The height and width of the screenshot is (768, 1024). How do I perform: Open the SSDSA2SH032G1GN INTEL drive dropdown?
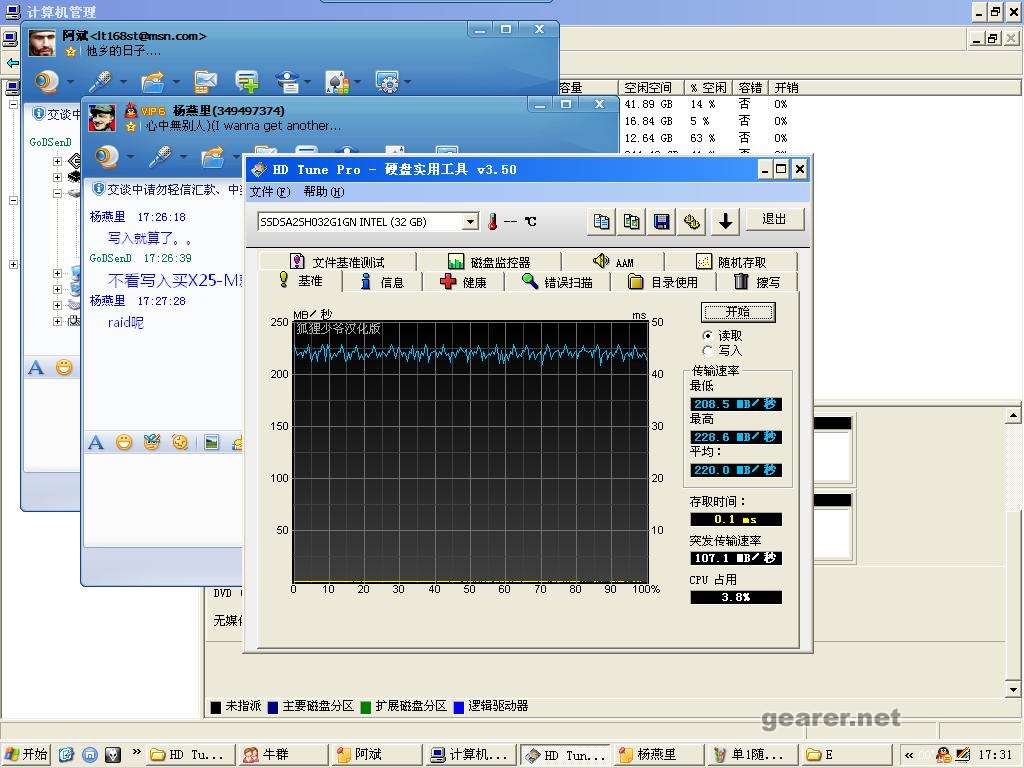(x=470, y=222)
